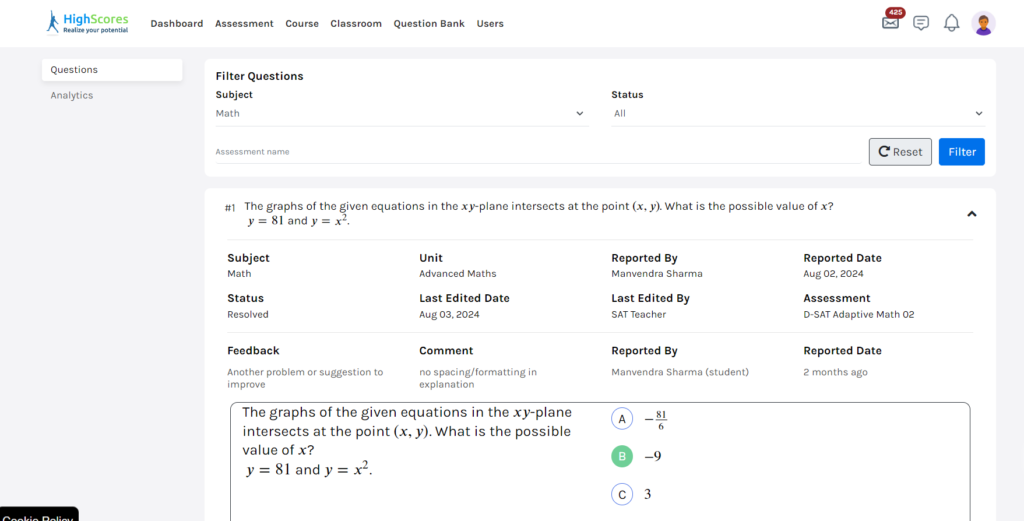Open the Assessment menu item
Viewport: 1024px width, 521px height.
click(244, 24)
